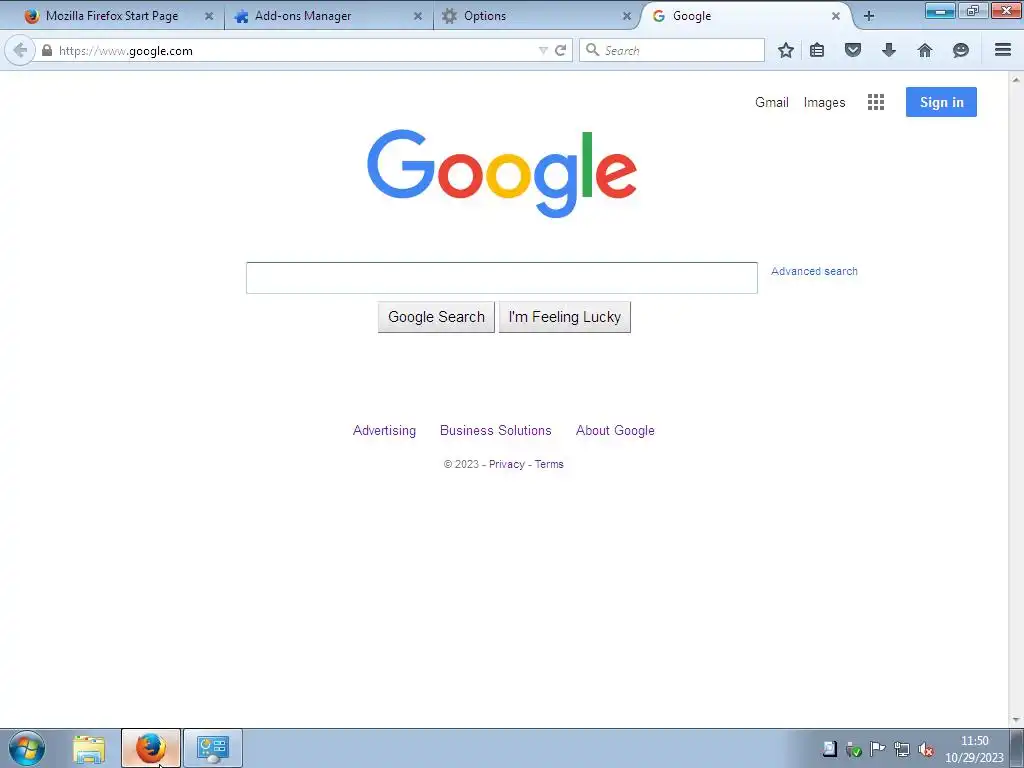Open a new tab with the plus button
Screen dimensions: 1024x768
(x=869, y=16)
